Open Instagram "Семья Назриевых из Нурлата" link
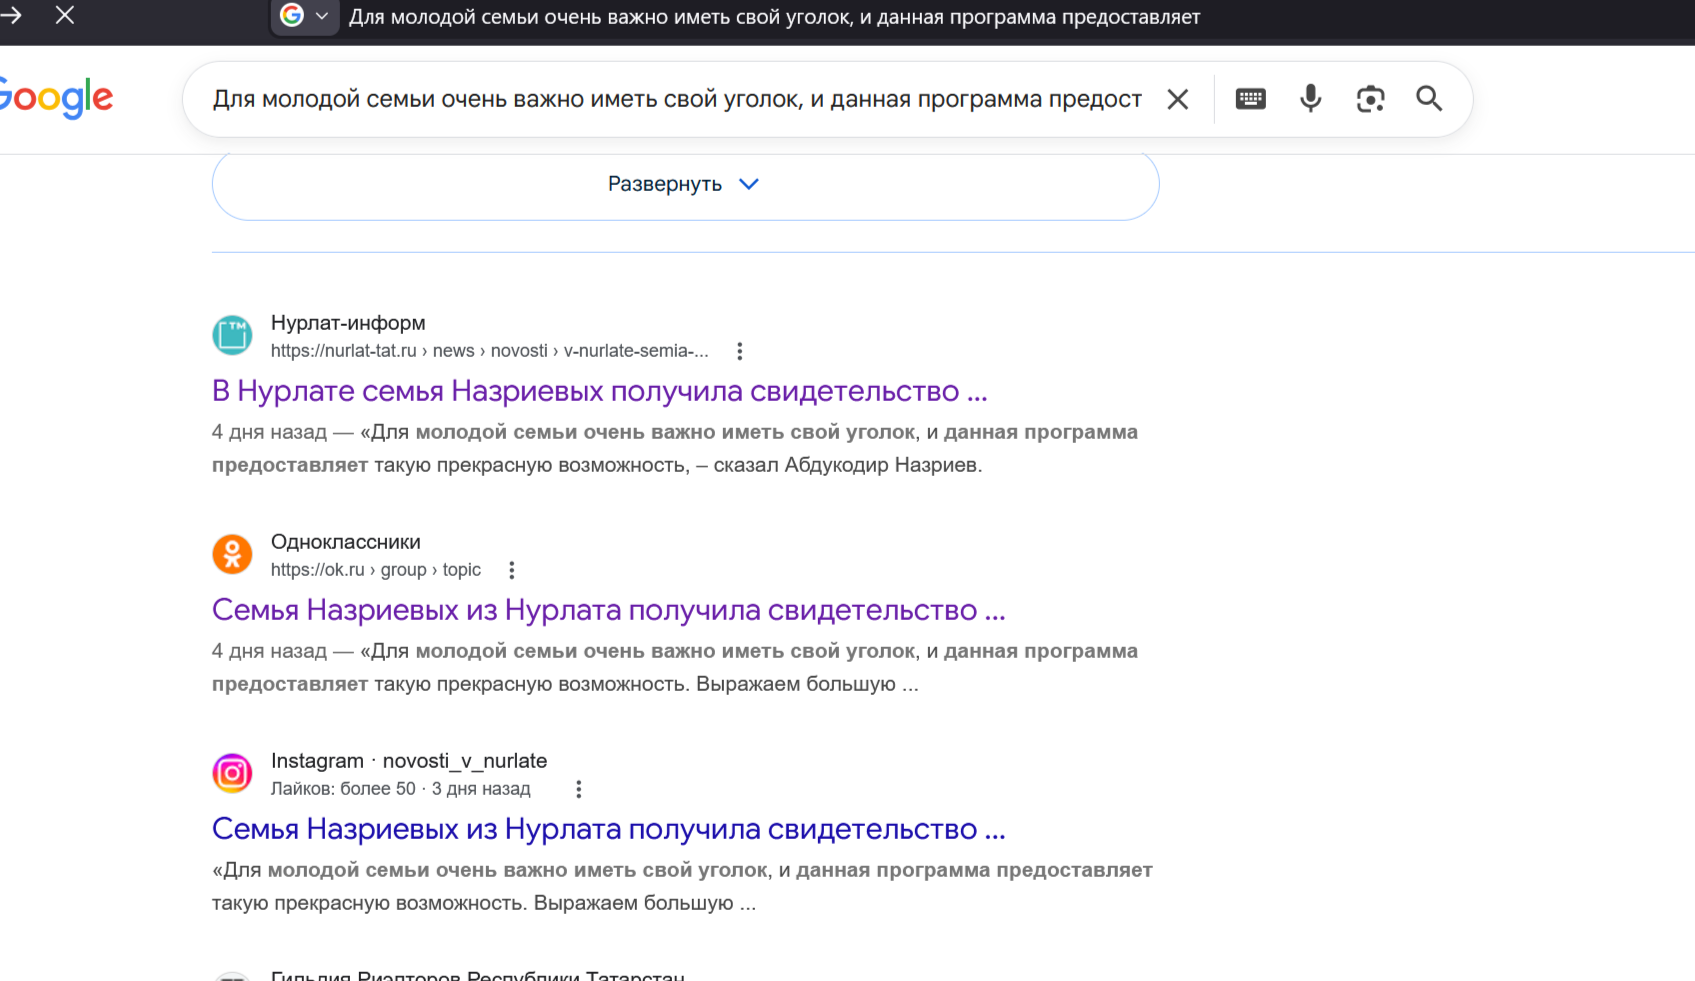The width and height of the screenshot is (1695, 981). tap(608, 829)
